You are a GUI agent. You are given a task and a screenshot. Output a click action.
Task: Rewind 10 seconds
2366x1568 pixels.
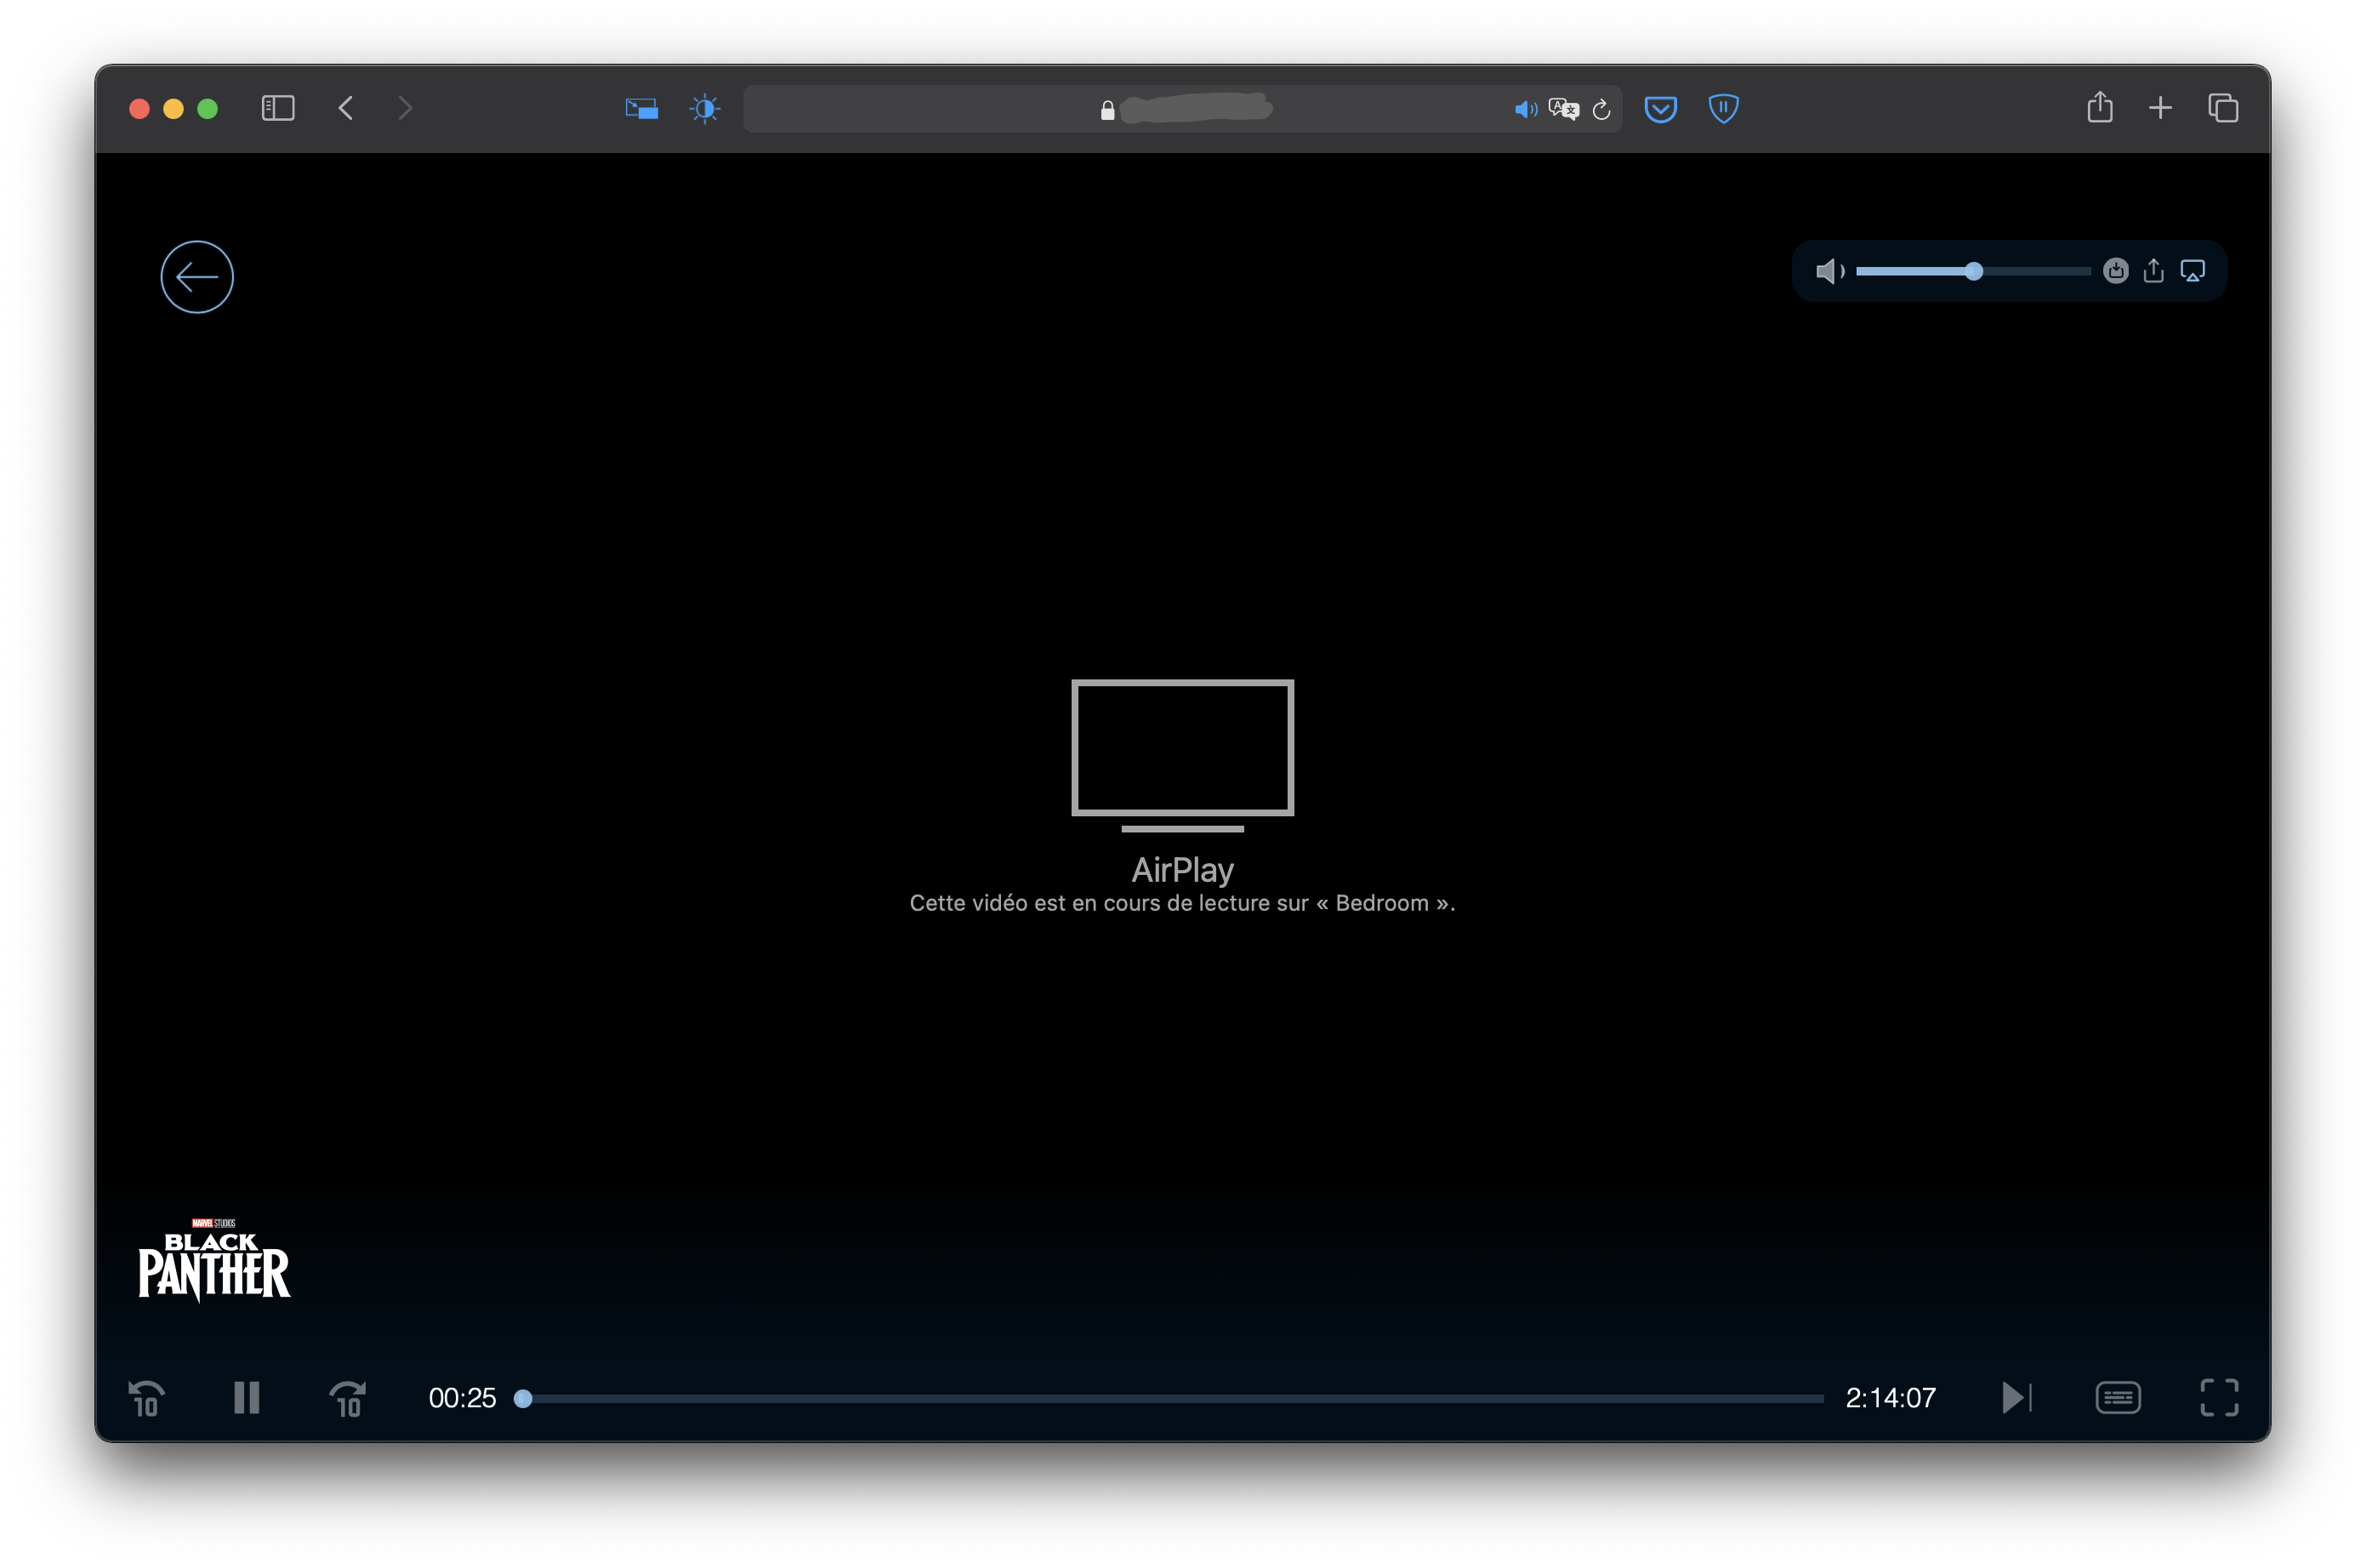click(147, 1397)
